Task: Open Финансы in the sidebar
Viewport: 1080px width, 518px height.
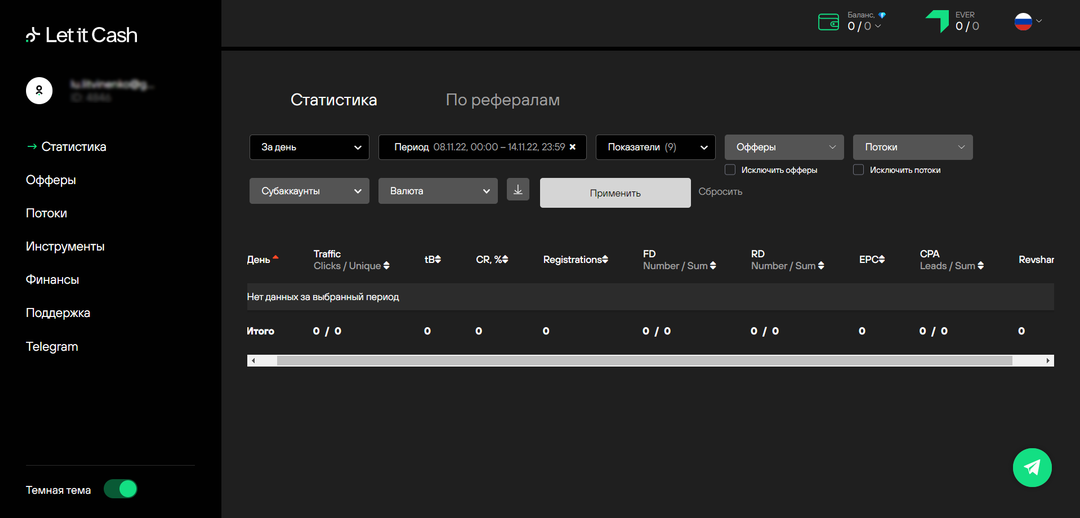Action: click(x=52, y=280)
